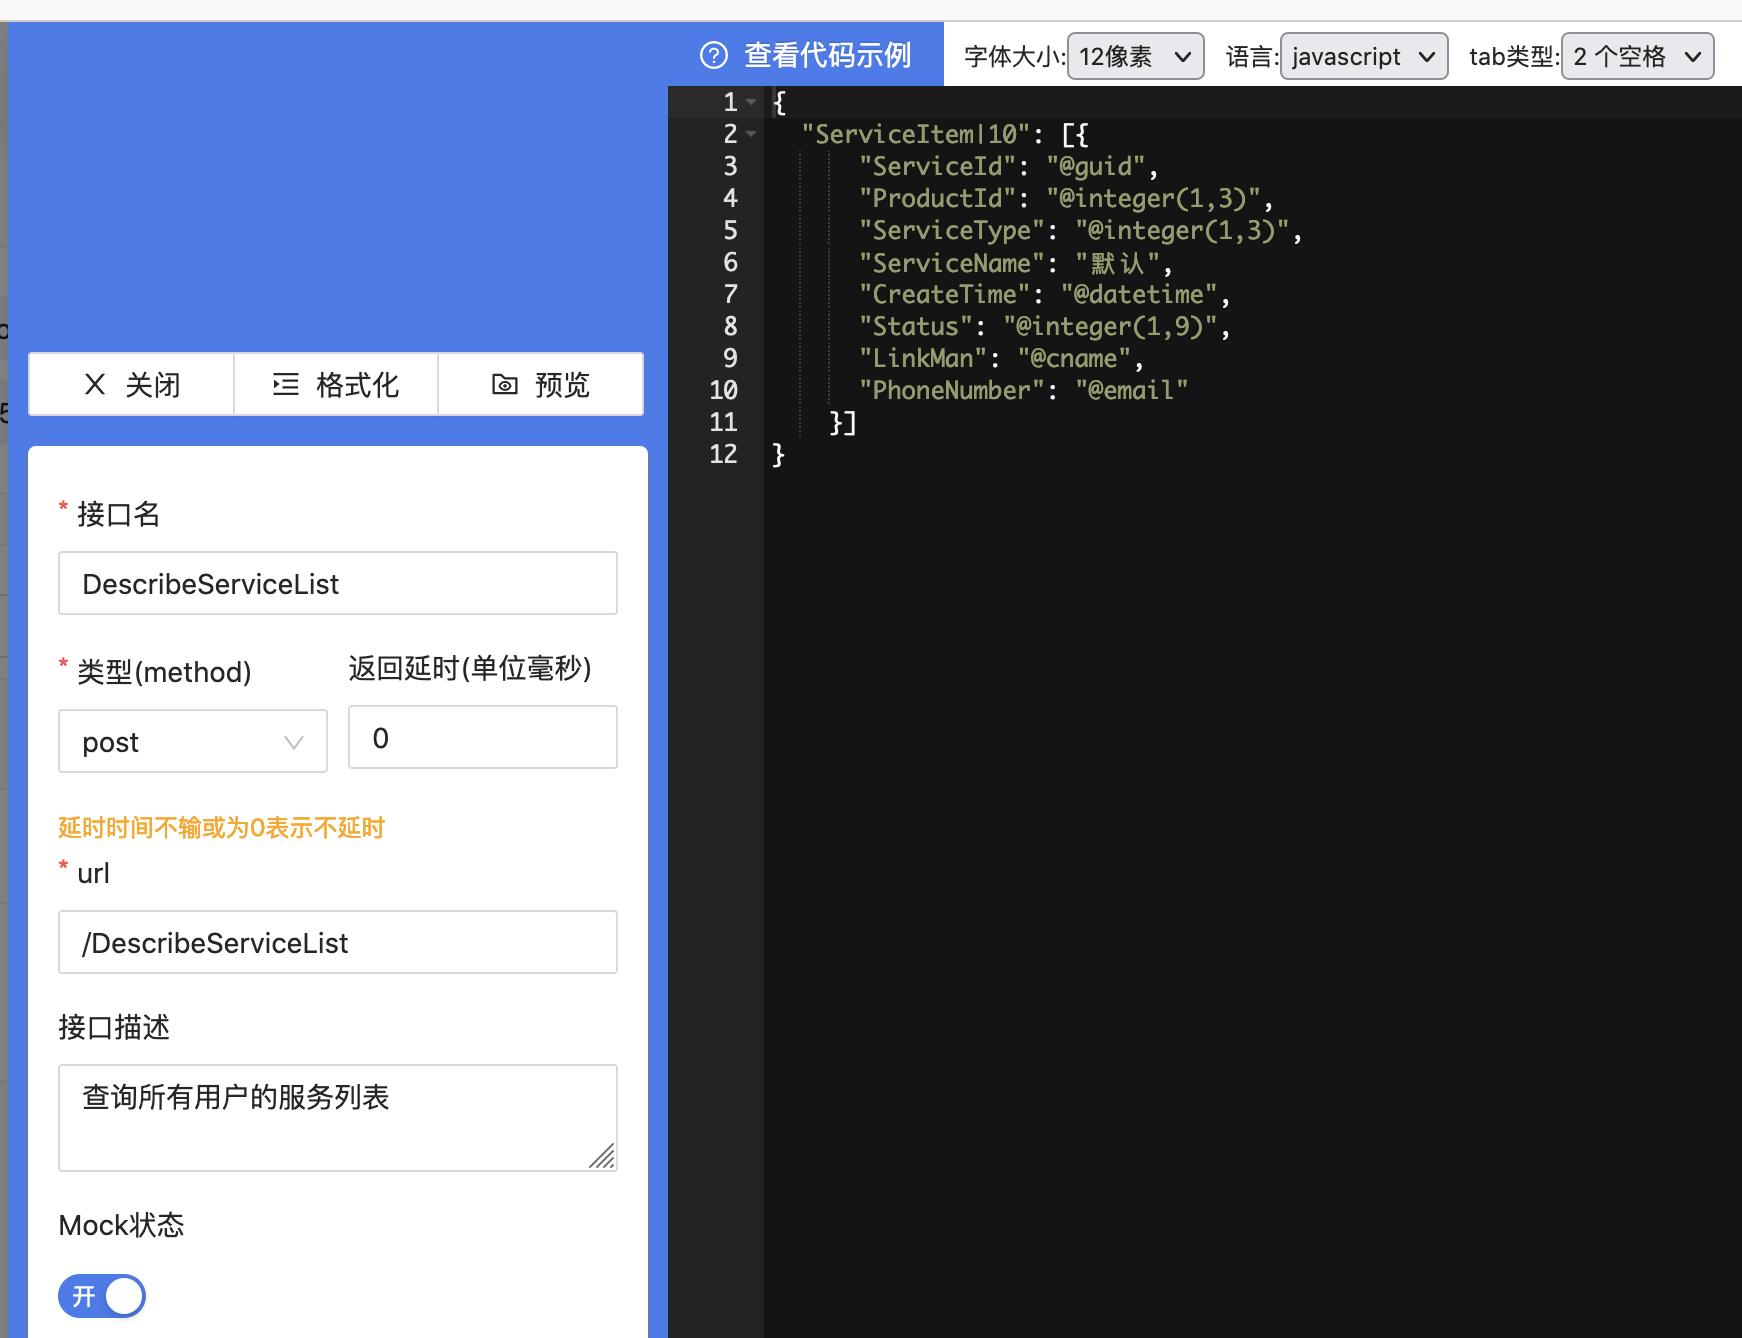Screen dimensions: 1742x1338
Task: Open the tab类型 2 个空格 dropdown
Action: pyautogui.click(x=1638, y=56)
